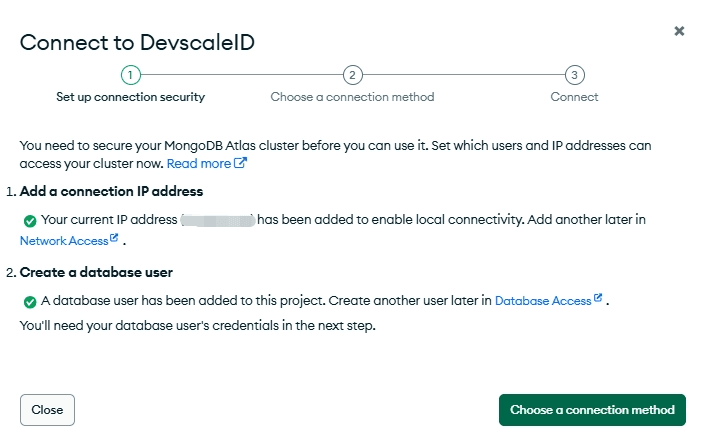Click the 'Add a connection IP address' heading
The width and height of the screenshot is (705, 444).
[x=111, y=191]
